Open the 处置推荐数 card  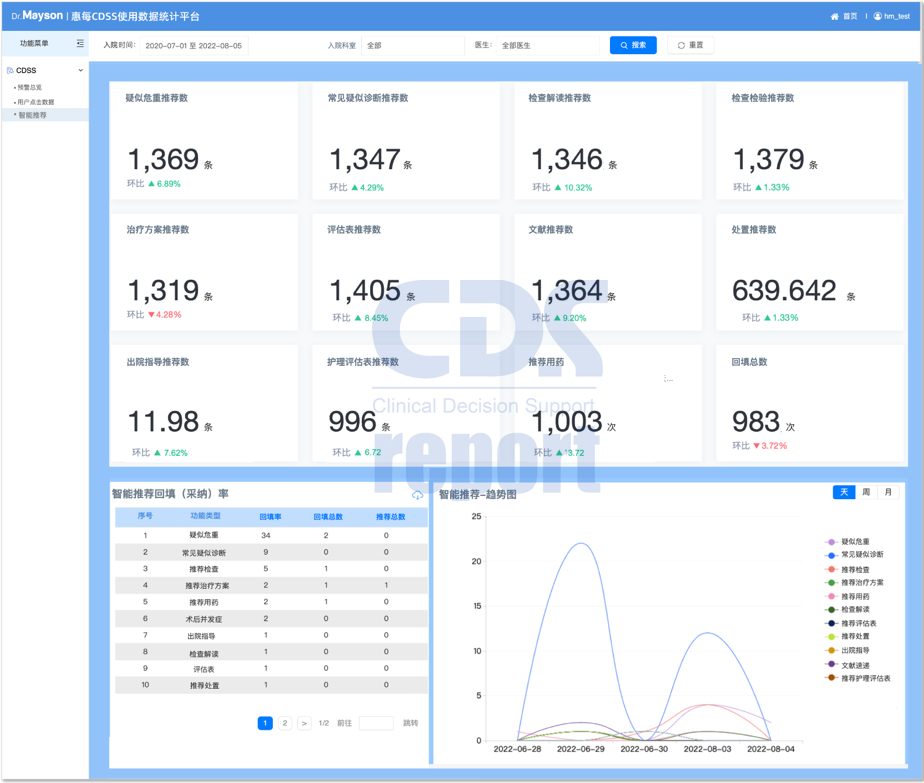(810, 272)
